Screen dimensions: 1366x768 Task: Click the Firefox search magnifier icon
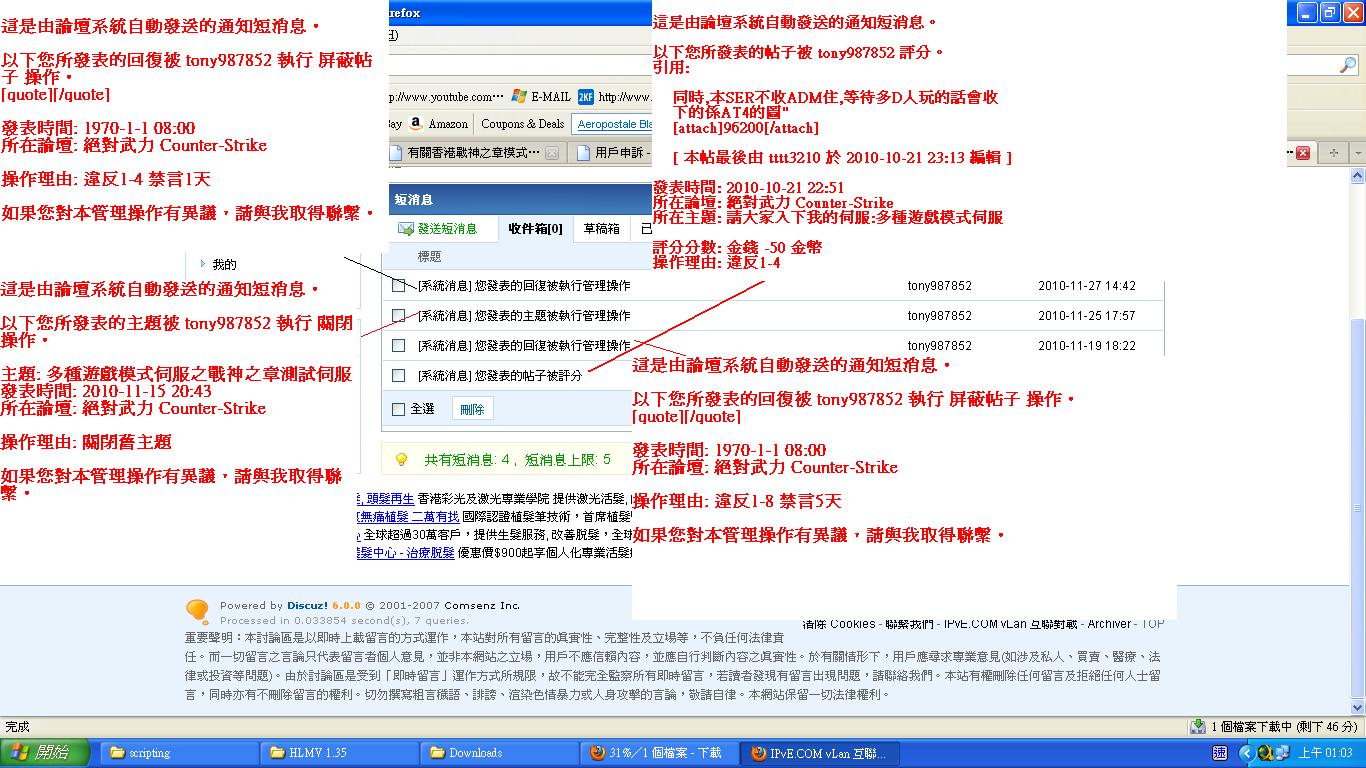click(x=1348, y=65)
